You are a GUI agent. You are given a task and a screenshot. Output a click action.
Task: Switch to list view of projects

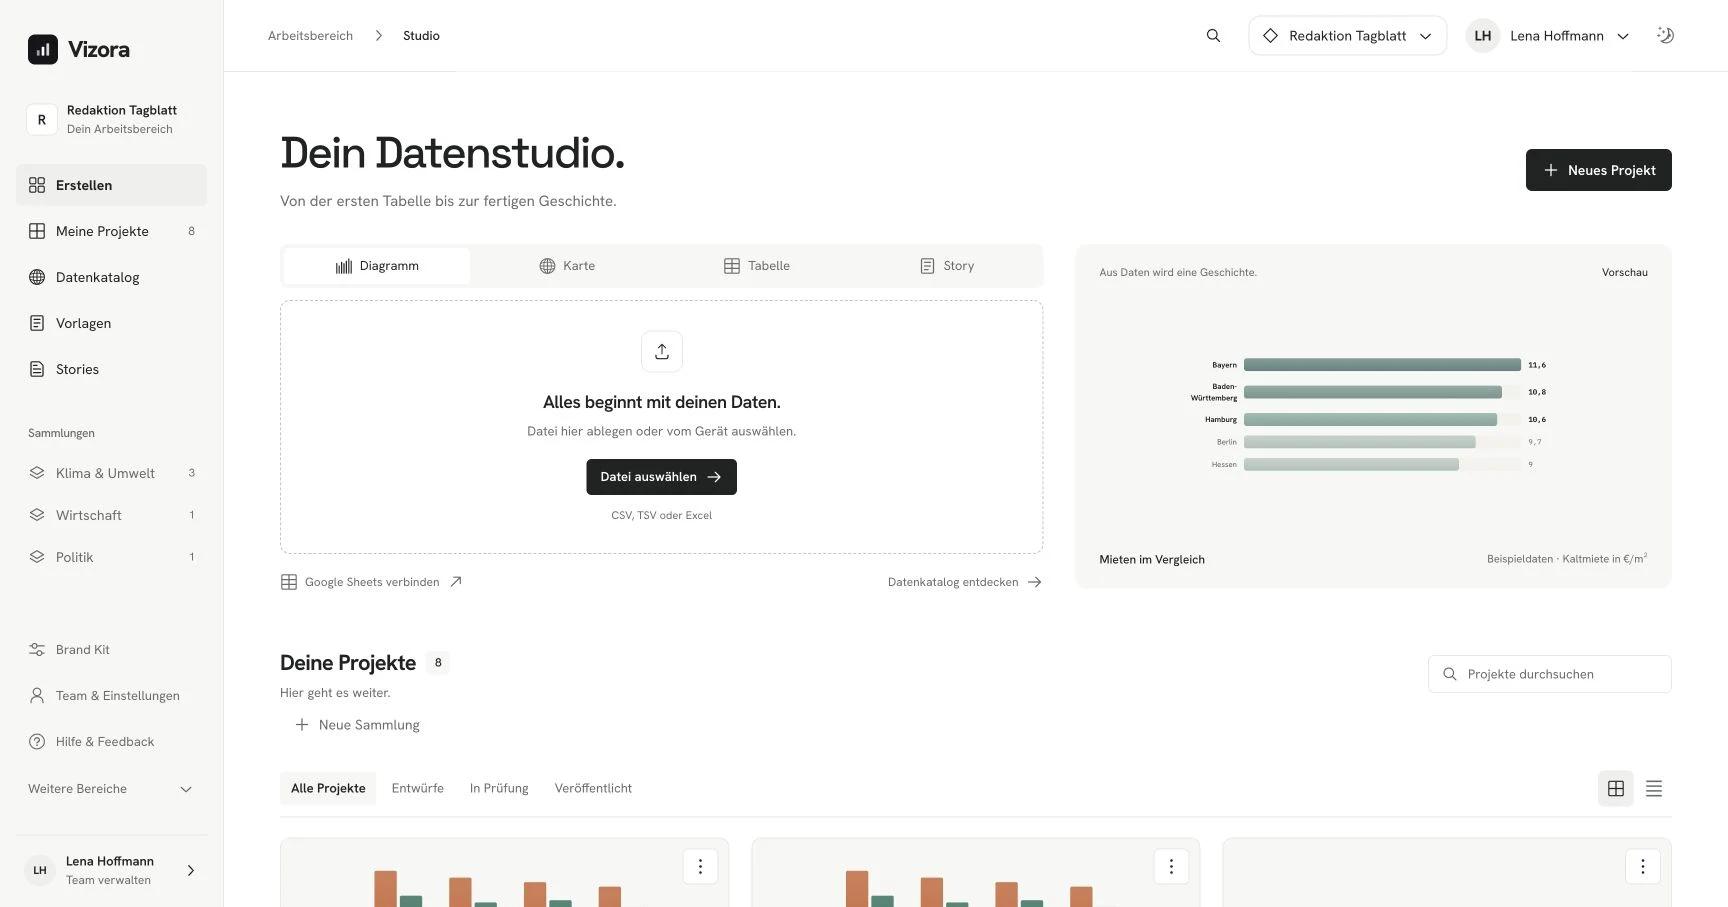point(1654,788)
